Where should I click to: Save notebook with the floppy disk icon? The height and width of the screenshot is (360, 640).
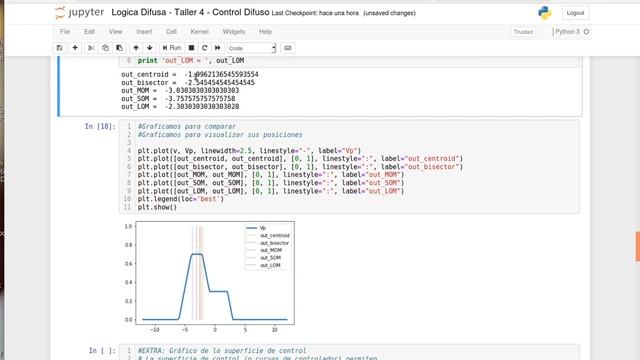point(60,48)
